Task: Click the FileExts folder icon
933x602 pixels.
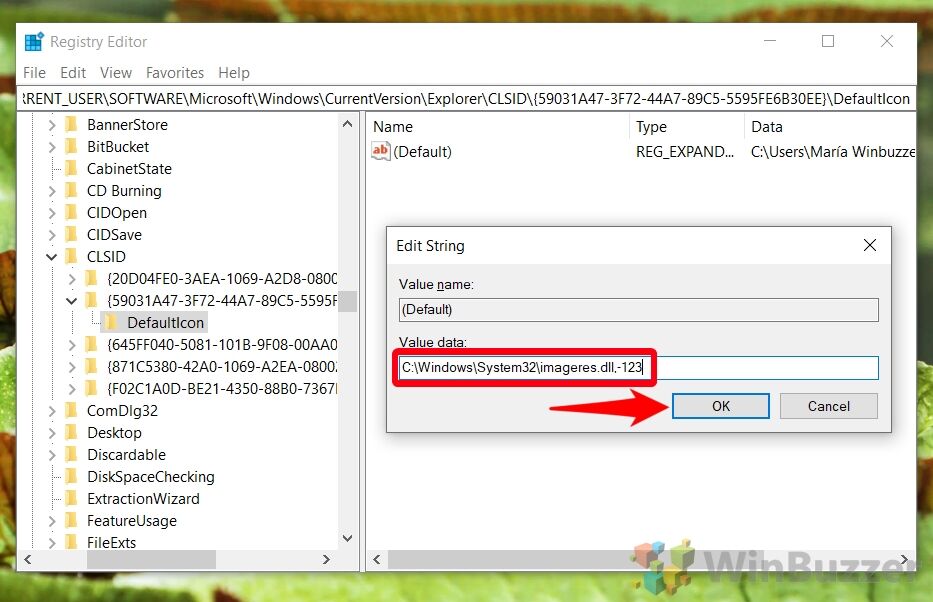Action: (x=71, y=543)
